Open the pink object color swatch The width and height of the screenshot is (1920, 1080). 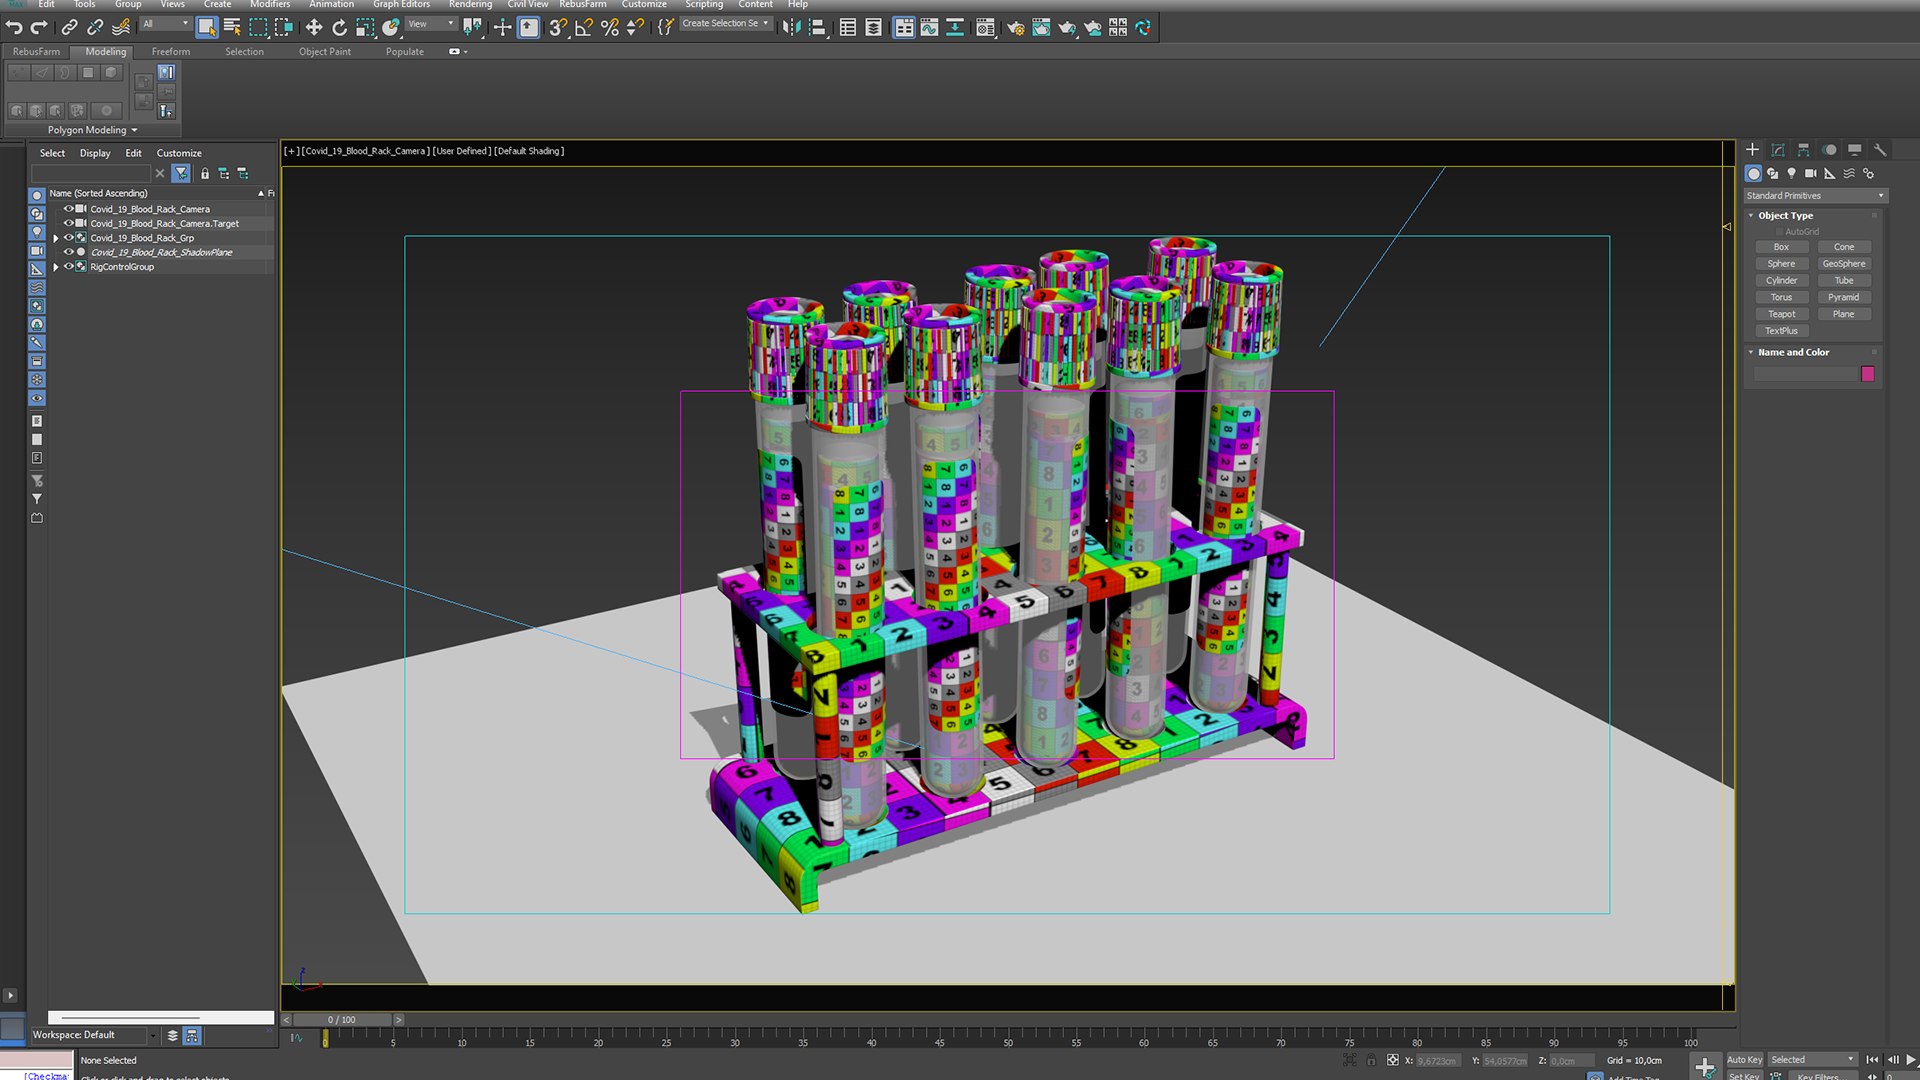(1867, 374)
